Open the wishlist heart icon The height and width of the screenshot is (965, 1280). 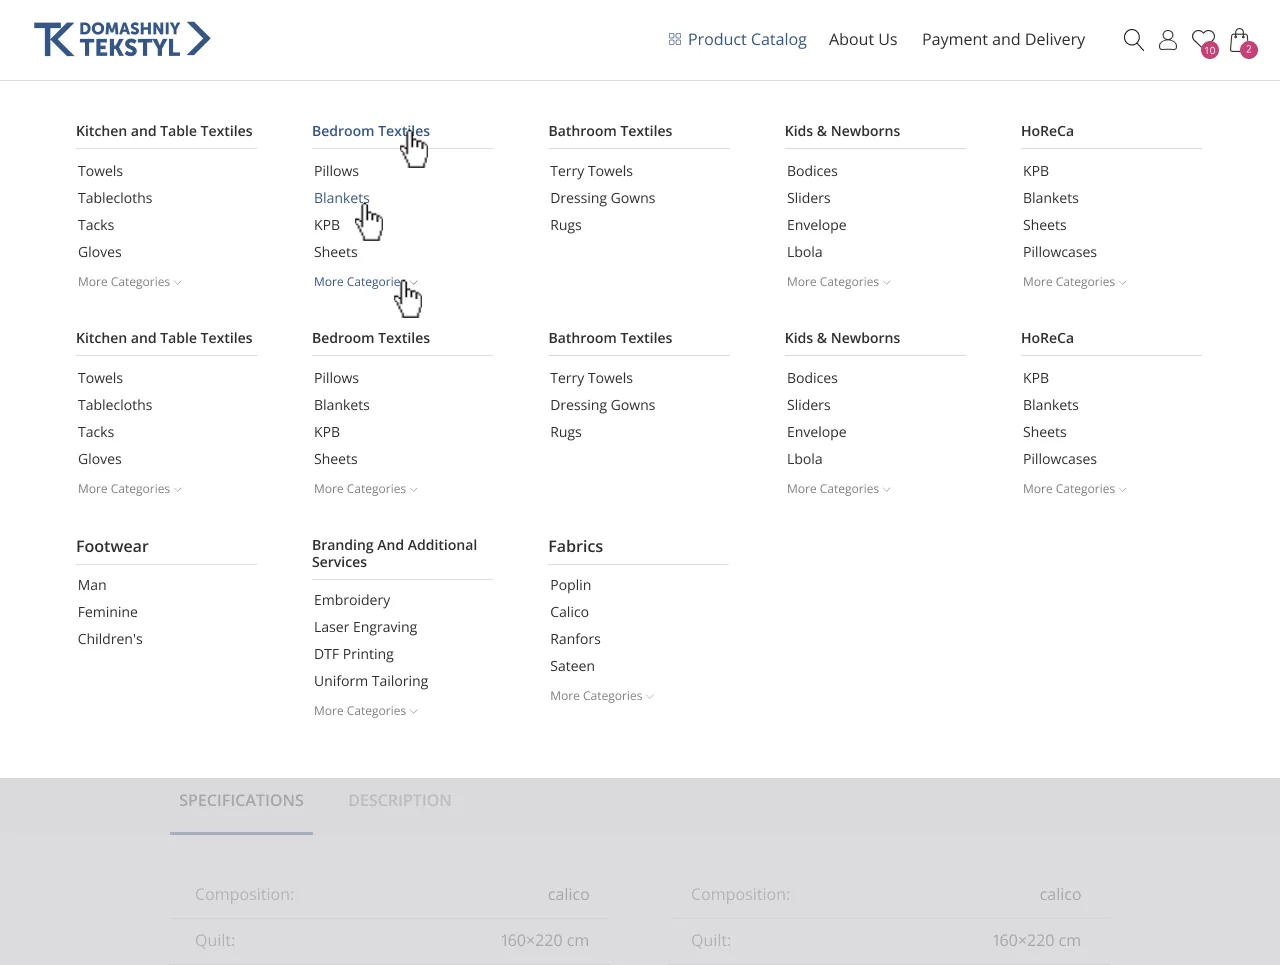[1204, 41]
